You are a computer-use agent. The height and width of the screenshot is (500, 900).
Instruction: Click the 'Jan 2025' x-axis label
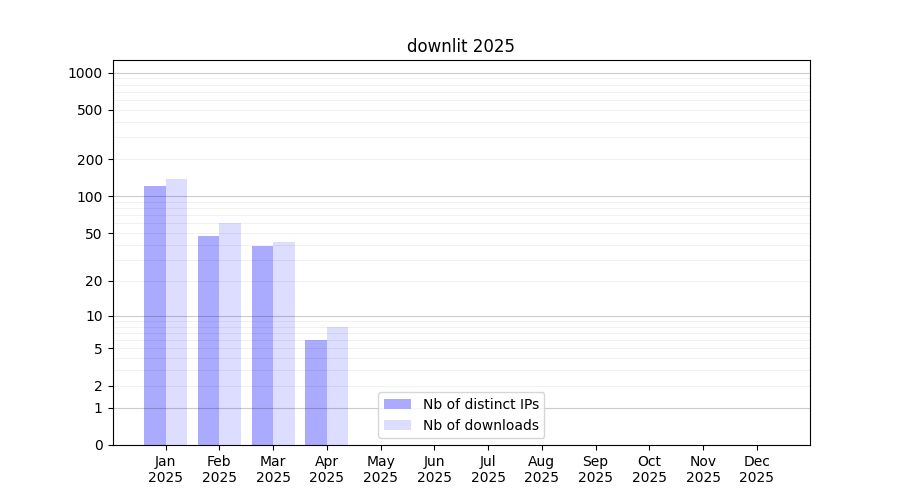pos(166,469)
